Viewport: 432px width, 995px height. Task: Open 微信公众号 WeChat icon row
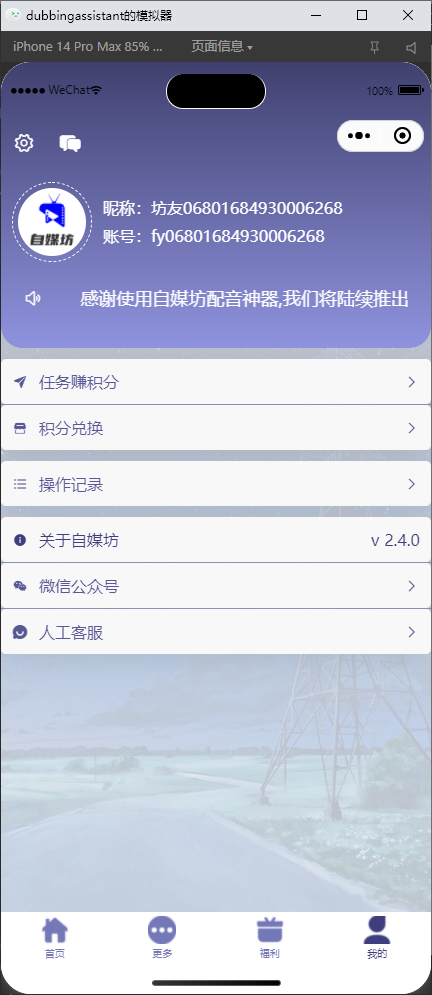point(216,586)
